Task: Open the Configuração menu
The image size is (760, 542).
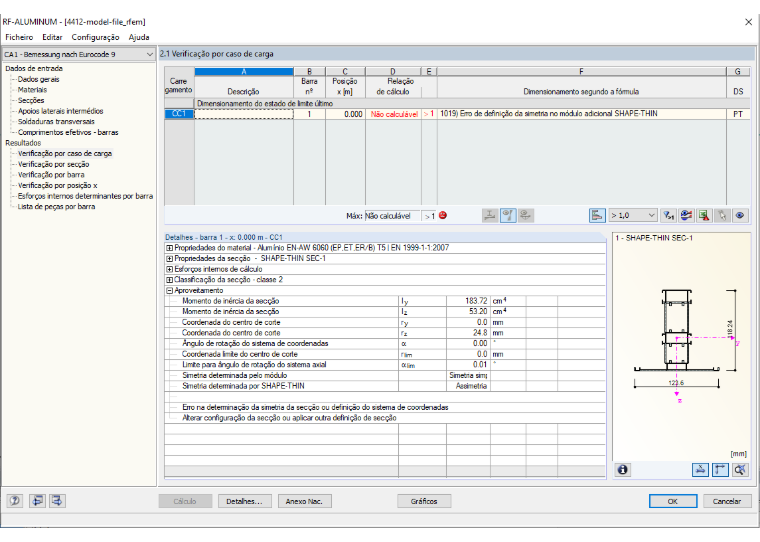Action: coord(95,37)
